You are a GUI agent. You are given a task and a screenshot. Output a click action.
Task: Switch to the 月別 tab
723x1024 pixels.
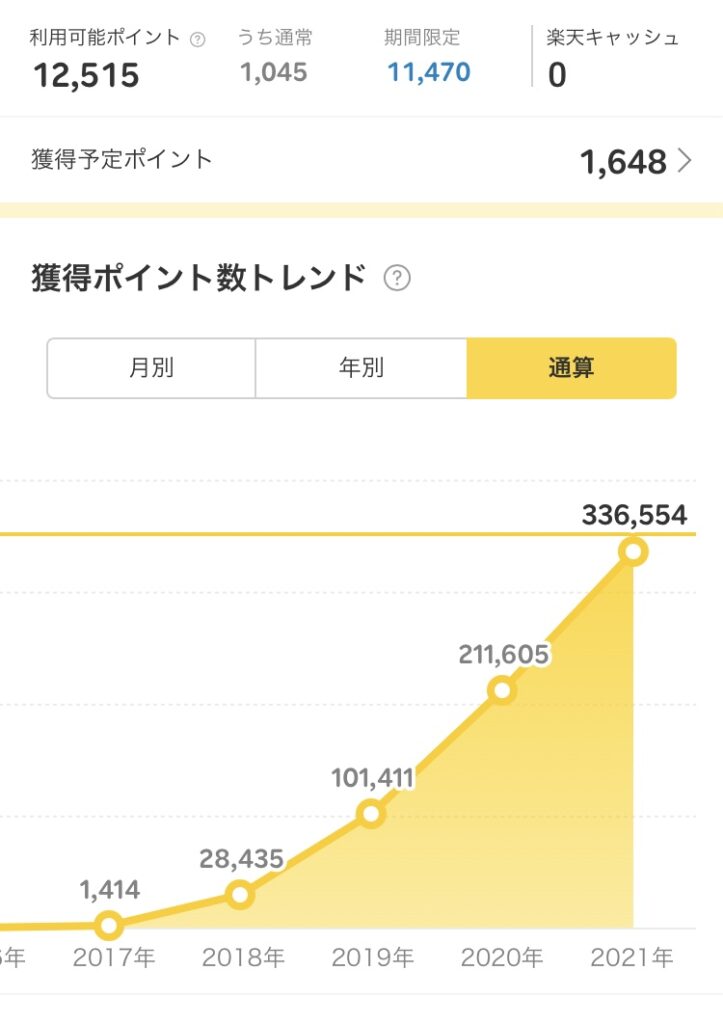(151, 368)
